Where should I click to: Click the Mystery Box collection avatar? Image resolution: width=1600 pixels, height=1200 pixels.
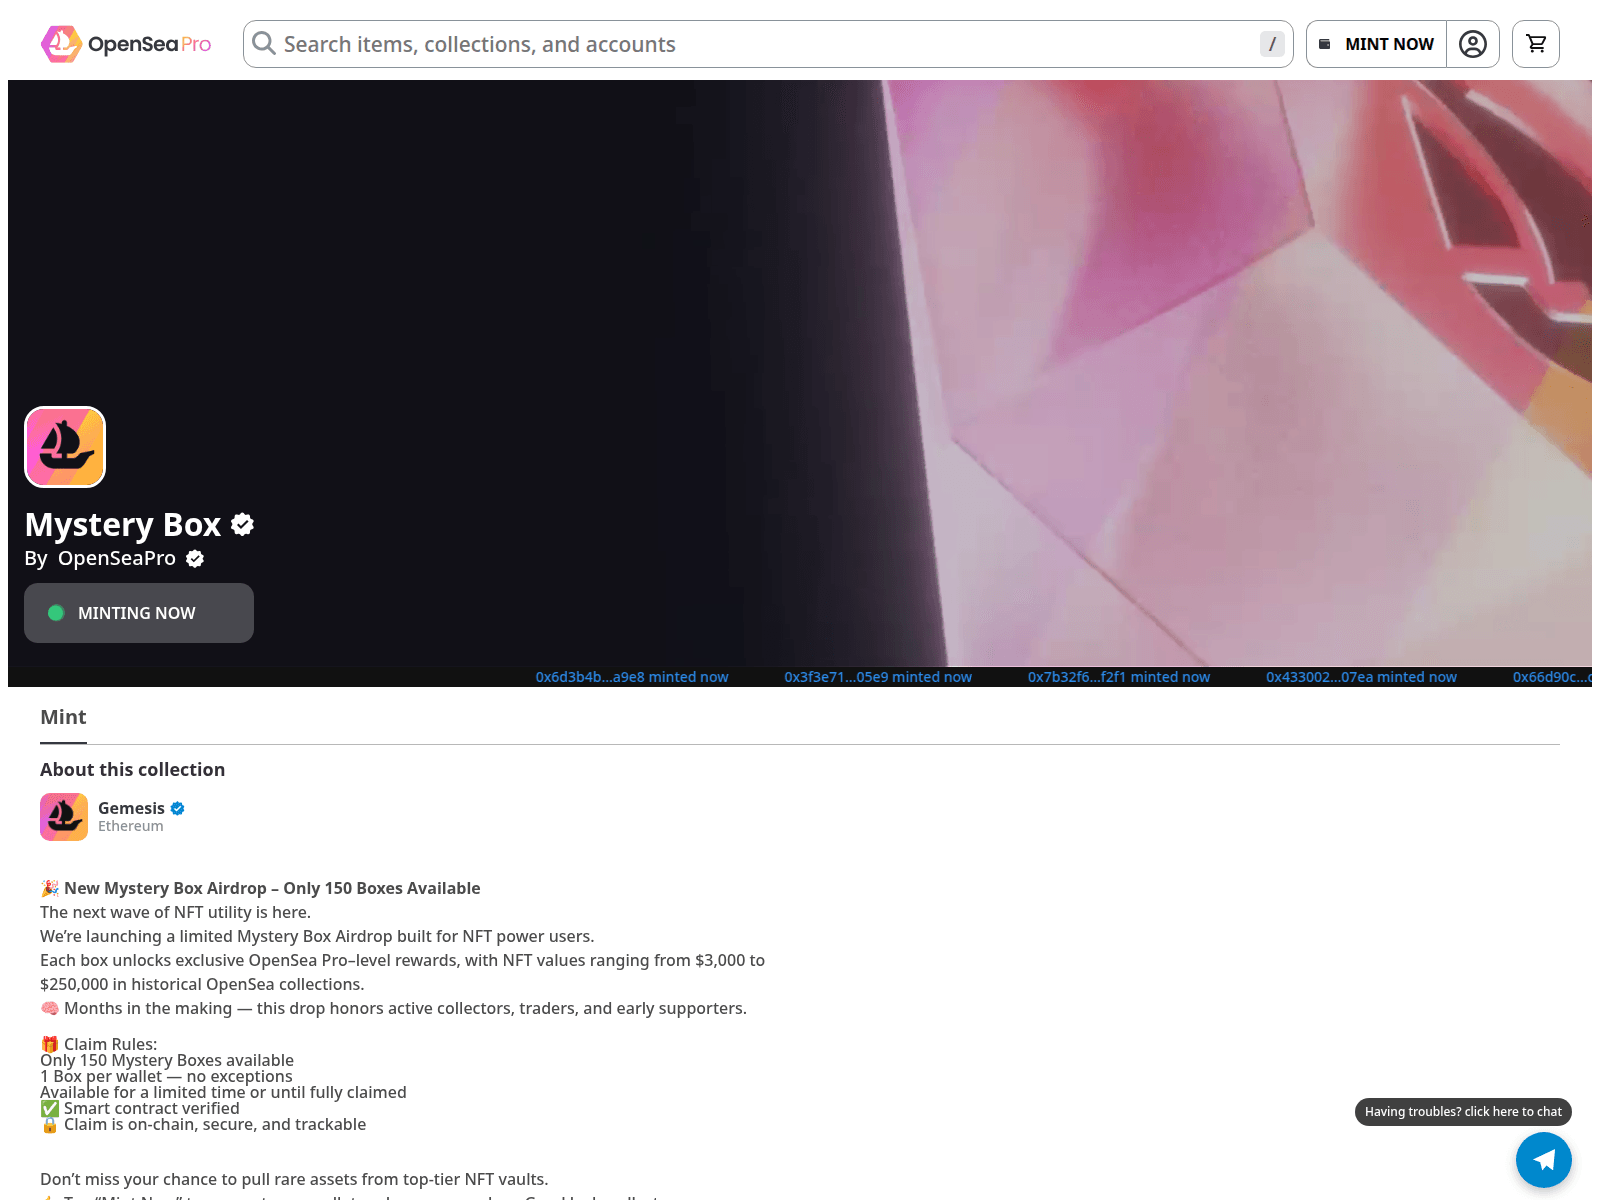[64, 446]
